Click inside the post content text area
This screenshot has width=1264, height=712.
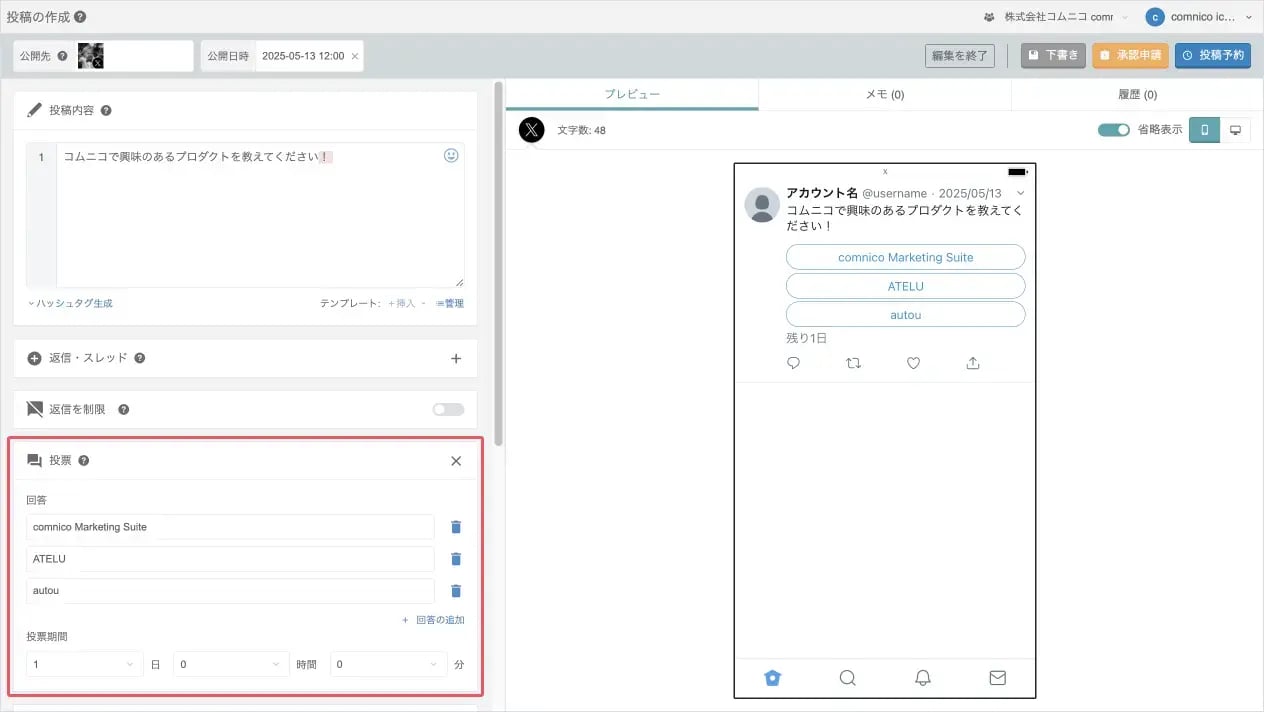point(260,215)
